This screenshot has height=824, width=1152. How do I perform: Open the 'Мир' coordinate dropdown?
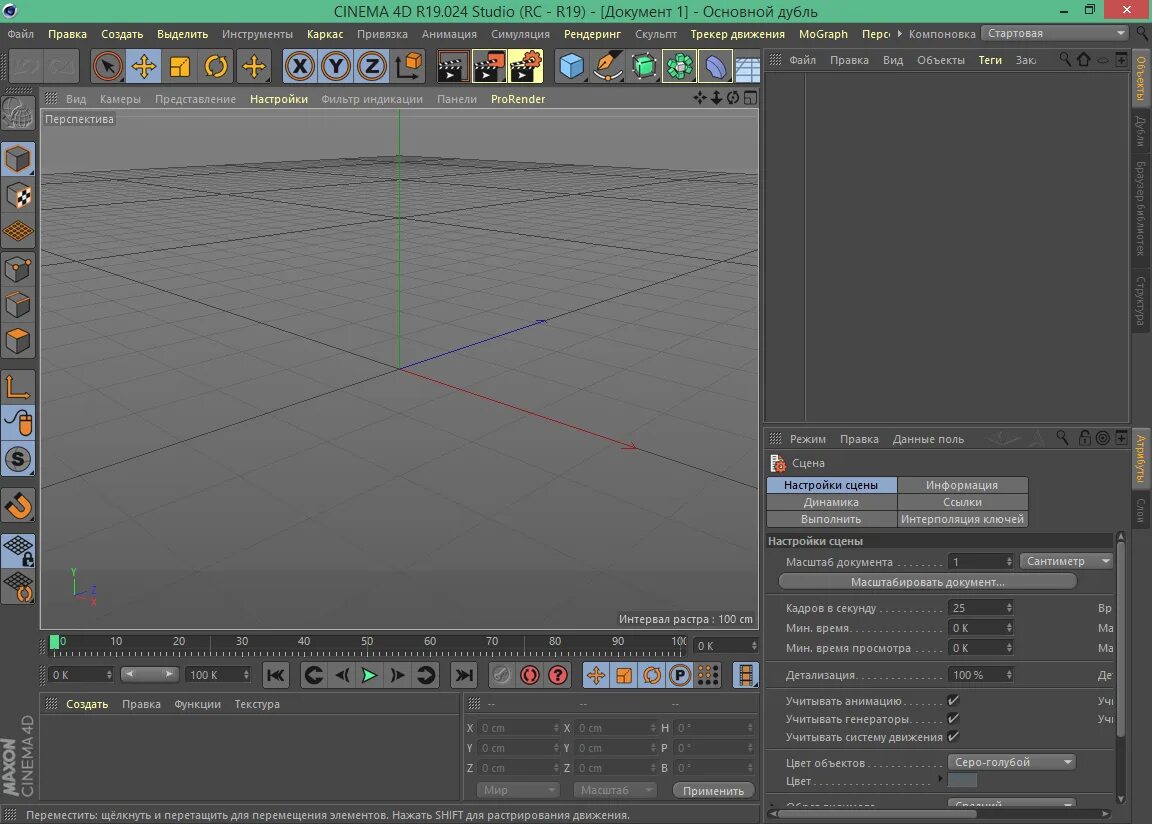(x=517, y=790)
